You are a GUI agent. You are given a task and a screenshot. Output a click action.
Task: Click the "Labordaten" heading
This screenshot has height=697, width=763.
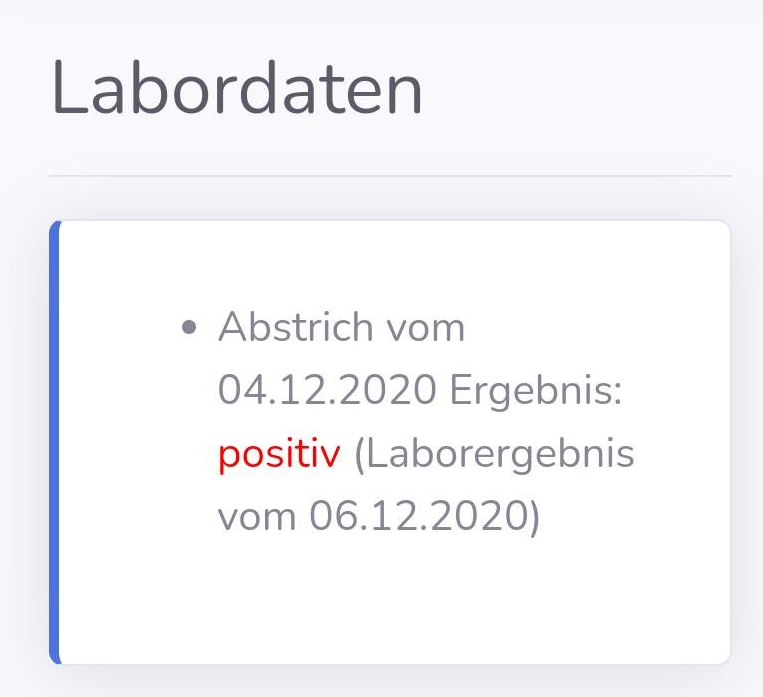pos(237,90)
